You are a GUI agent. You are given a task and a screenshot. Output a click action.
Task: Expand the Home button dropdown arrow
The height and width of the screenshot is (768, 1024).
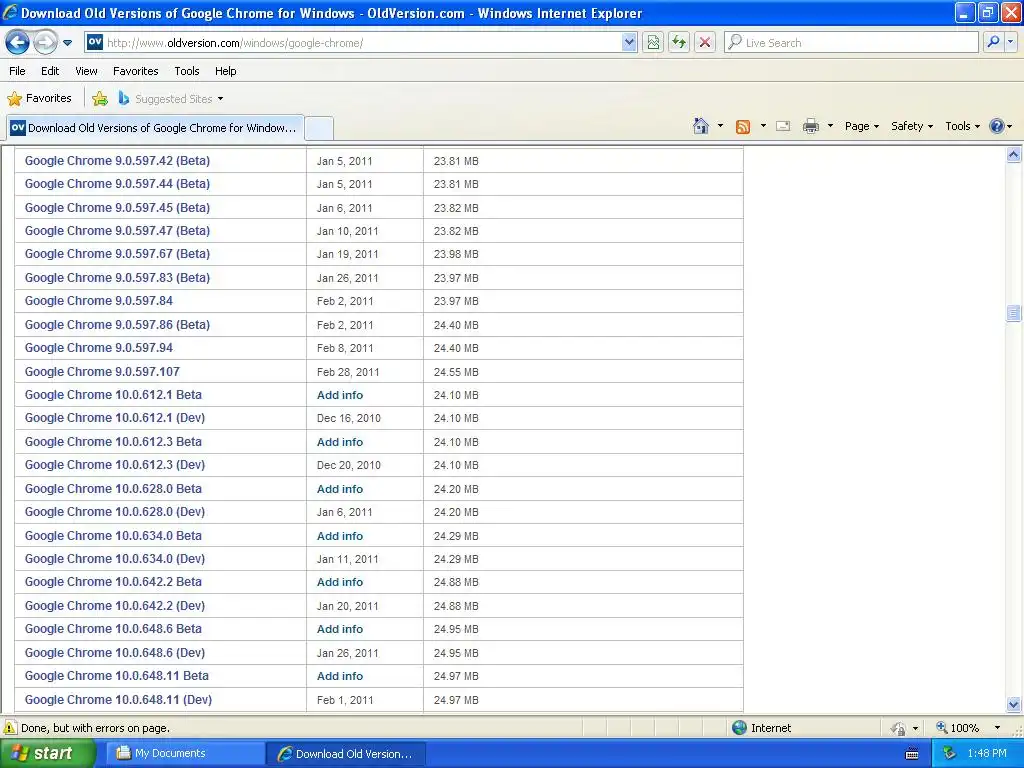720,126
